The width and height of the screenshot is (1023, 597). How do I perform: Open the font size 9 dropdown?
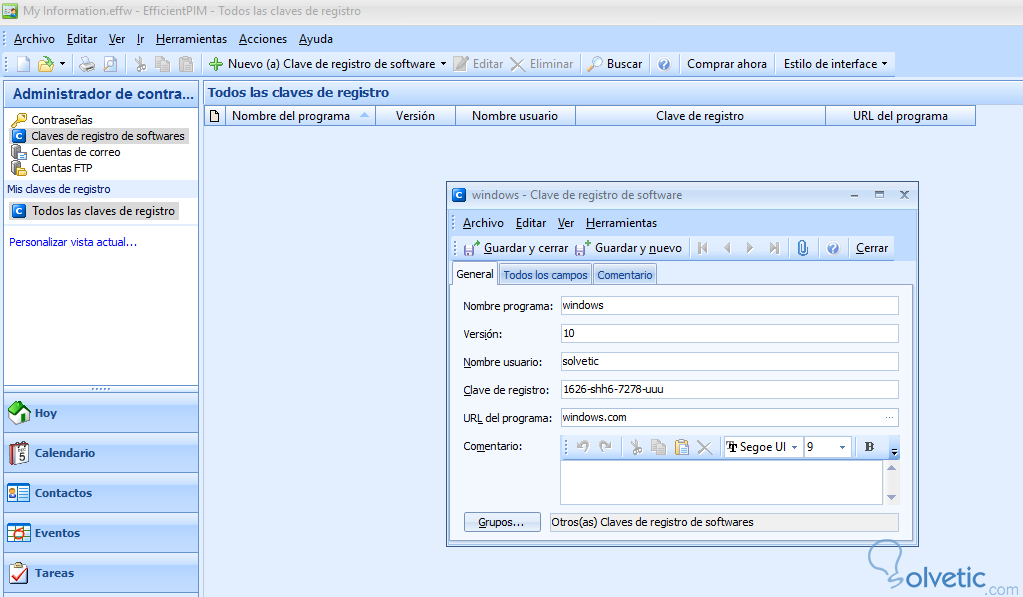pos(842,447)
